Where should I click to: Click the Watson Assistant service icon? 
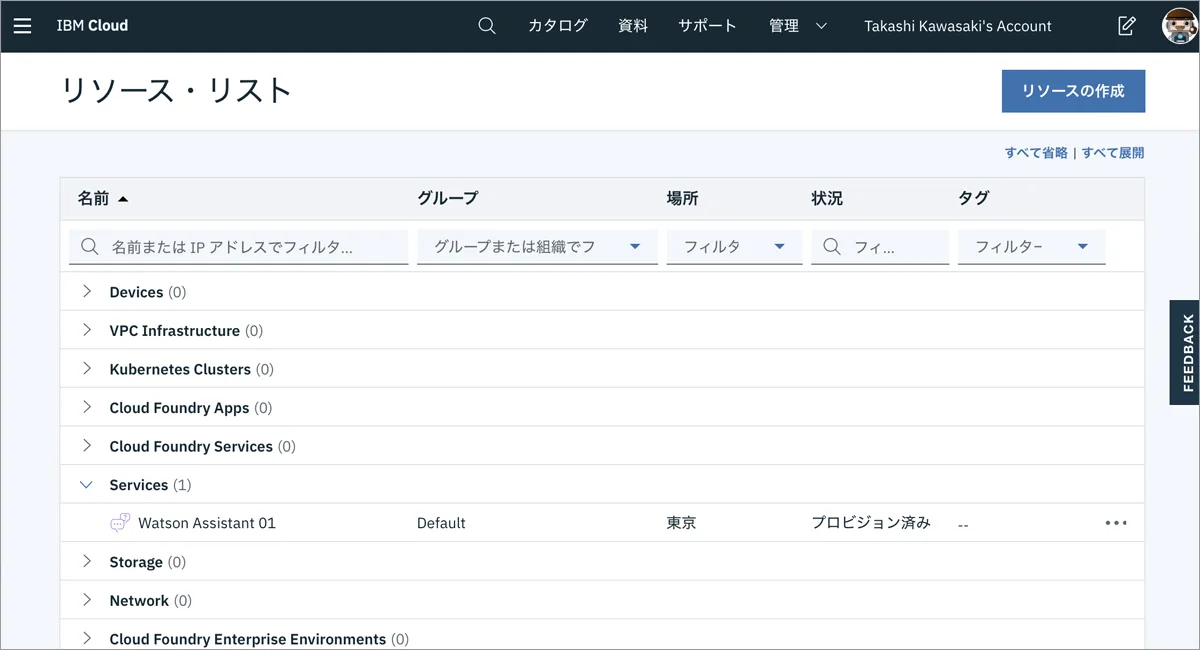coord(120,523)
